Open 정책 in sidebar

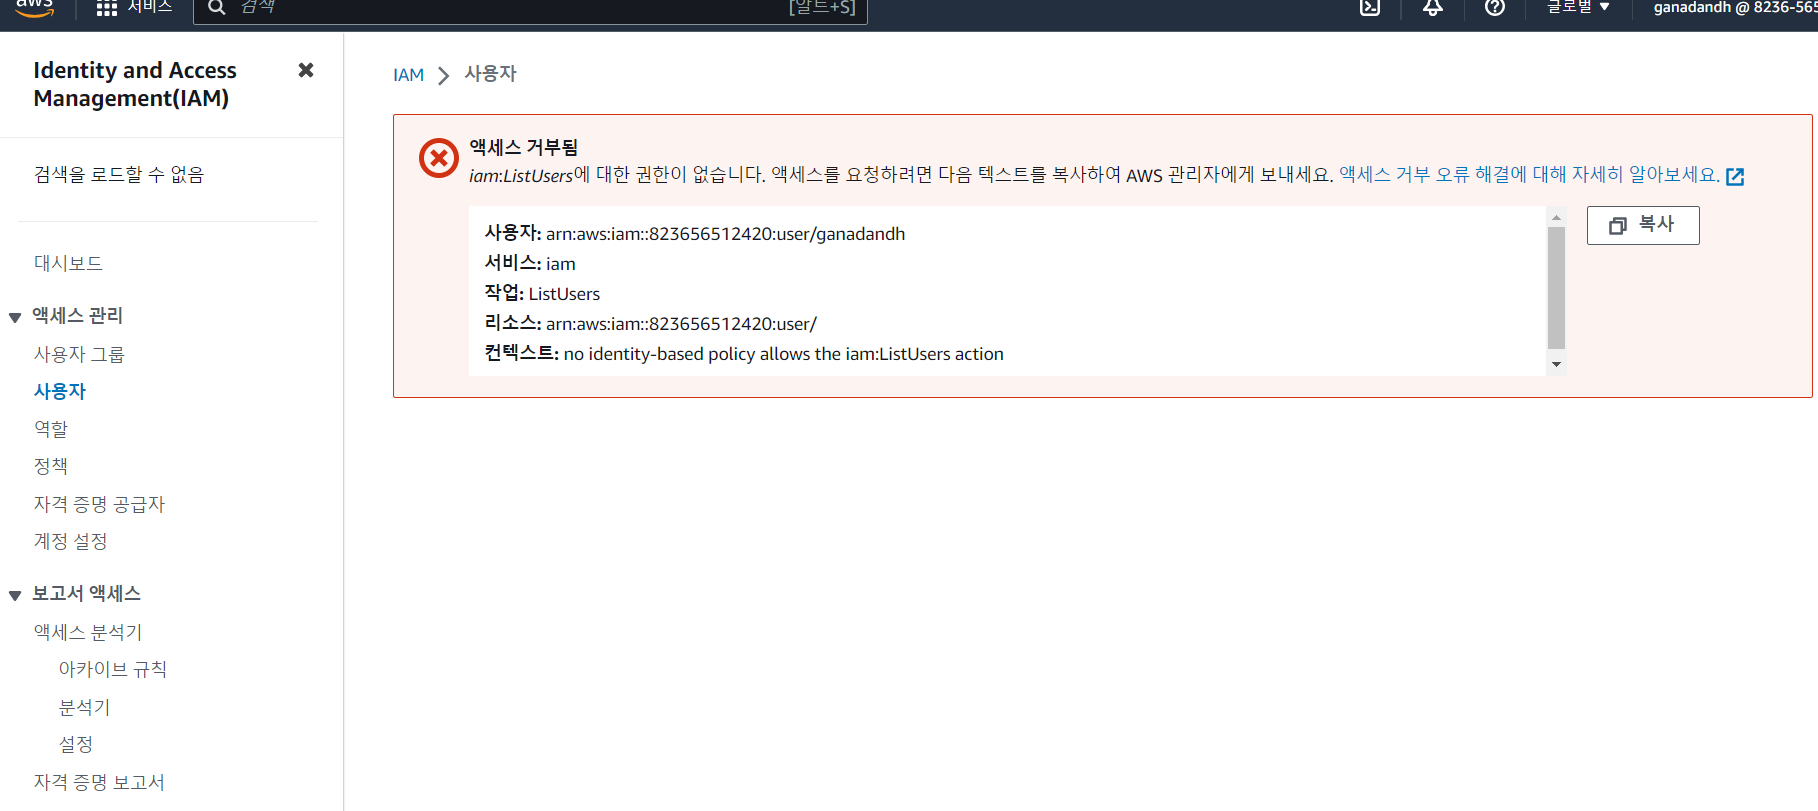[x=51, y=466]
